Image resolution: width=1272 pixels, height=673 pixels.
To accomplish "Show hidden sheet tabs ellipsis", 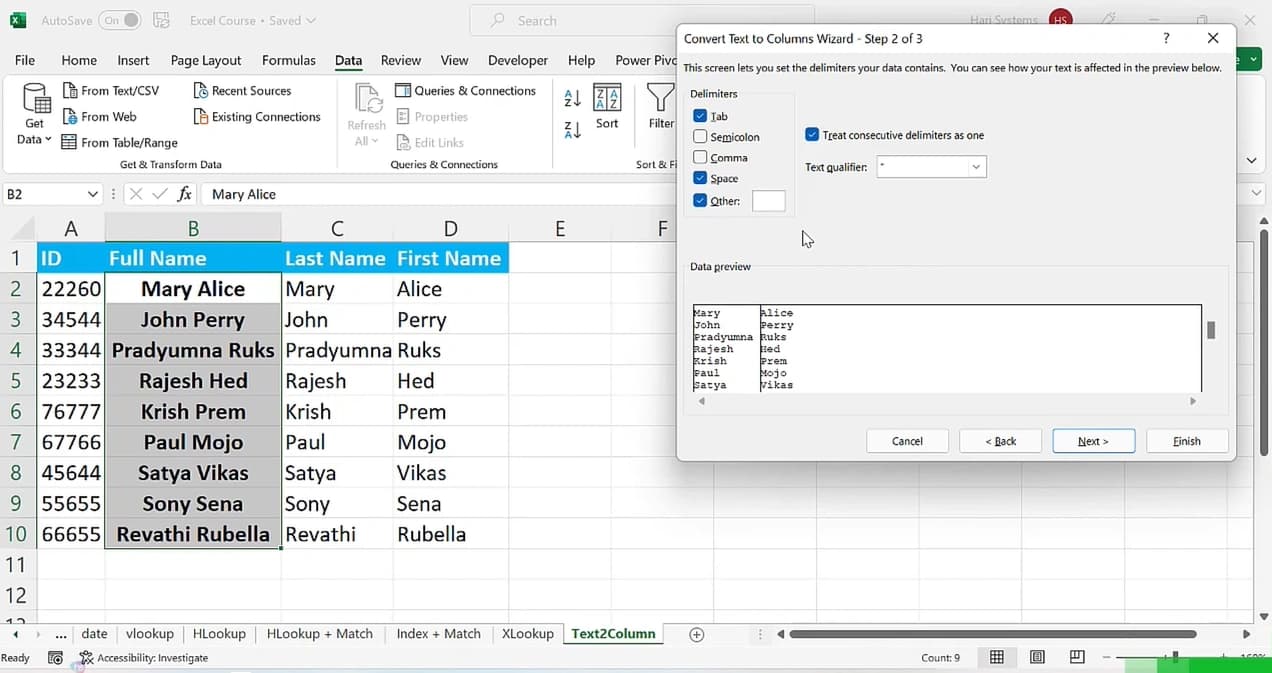I will coord(62,634).
